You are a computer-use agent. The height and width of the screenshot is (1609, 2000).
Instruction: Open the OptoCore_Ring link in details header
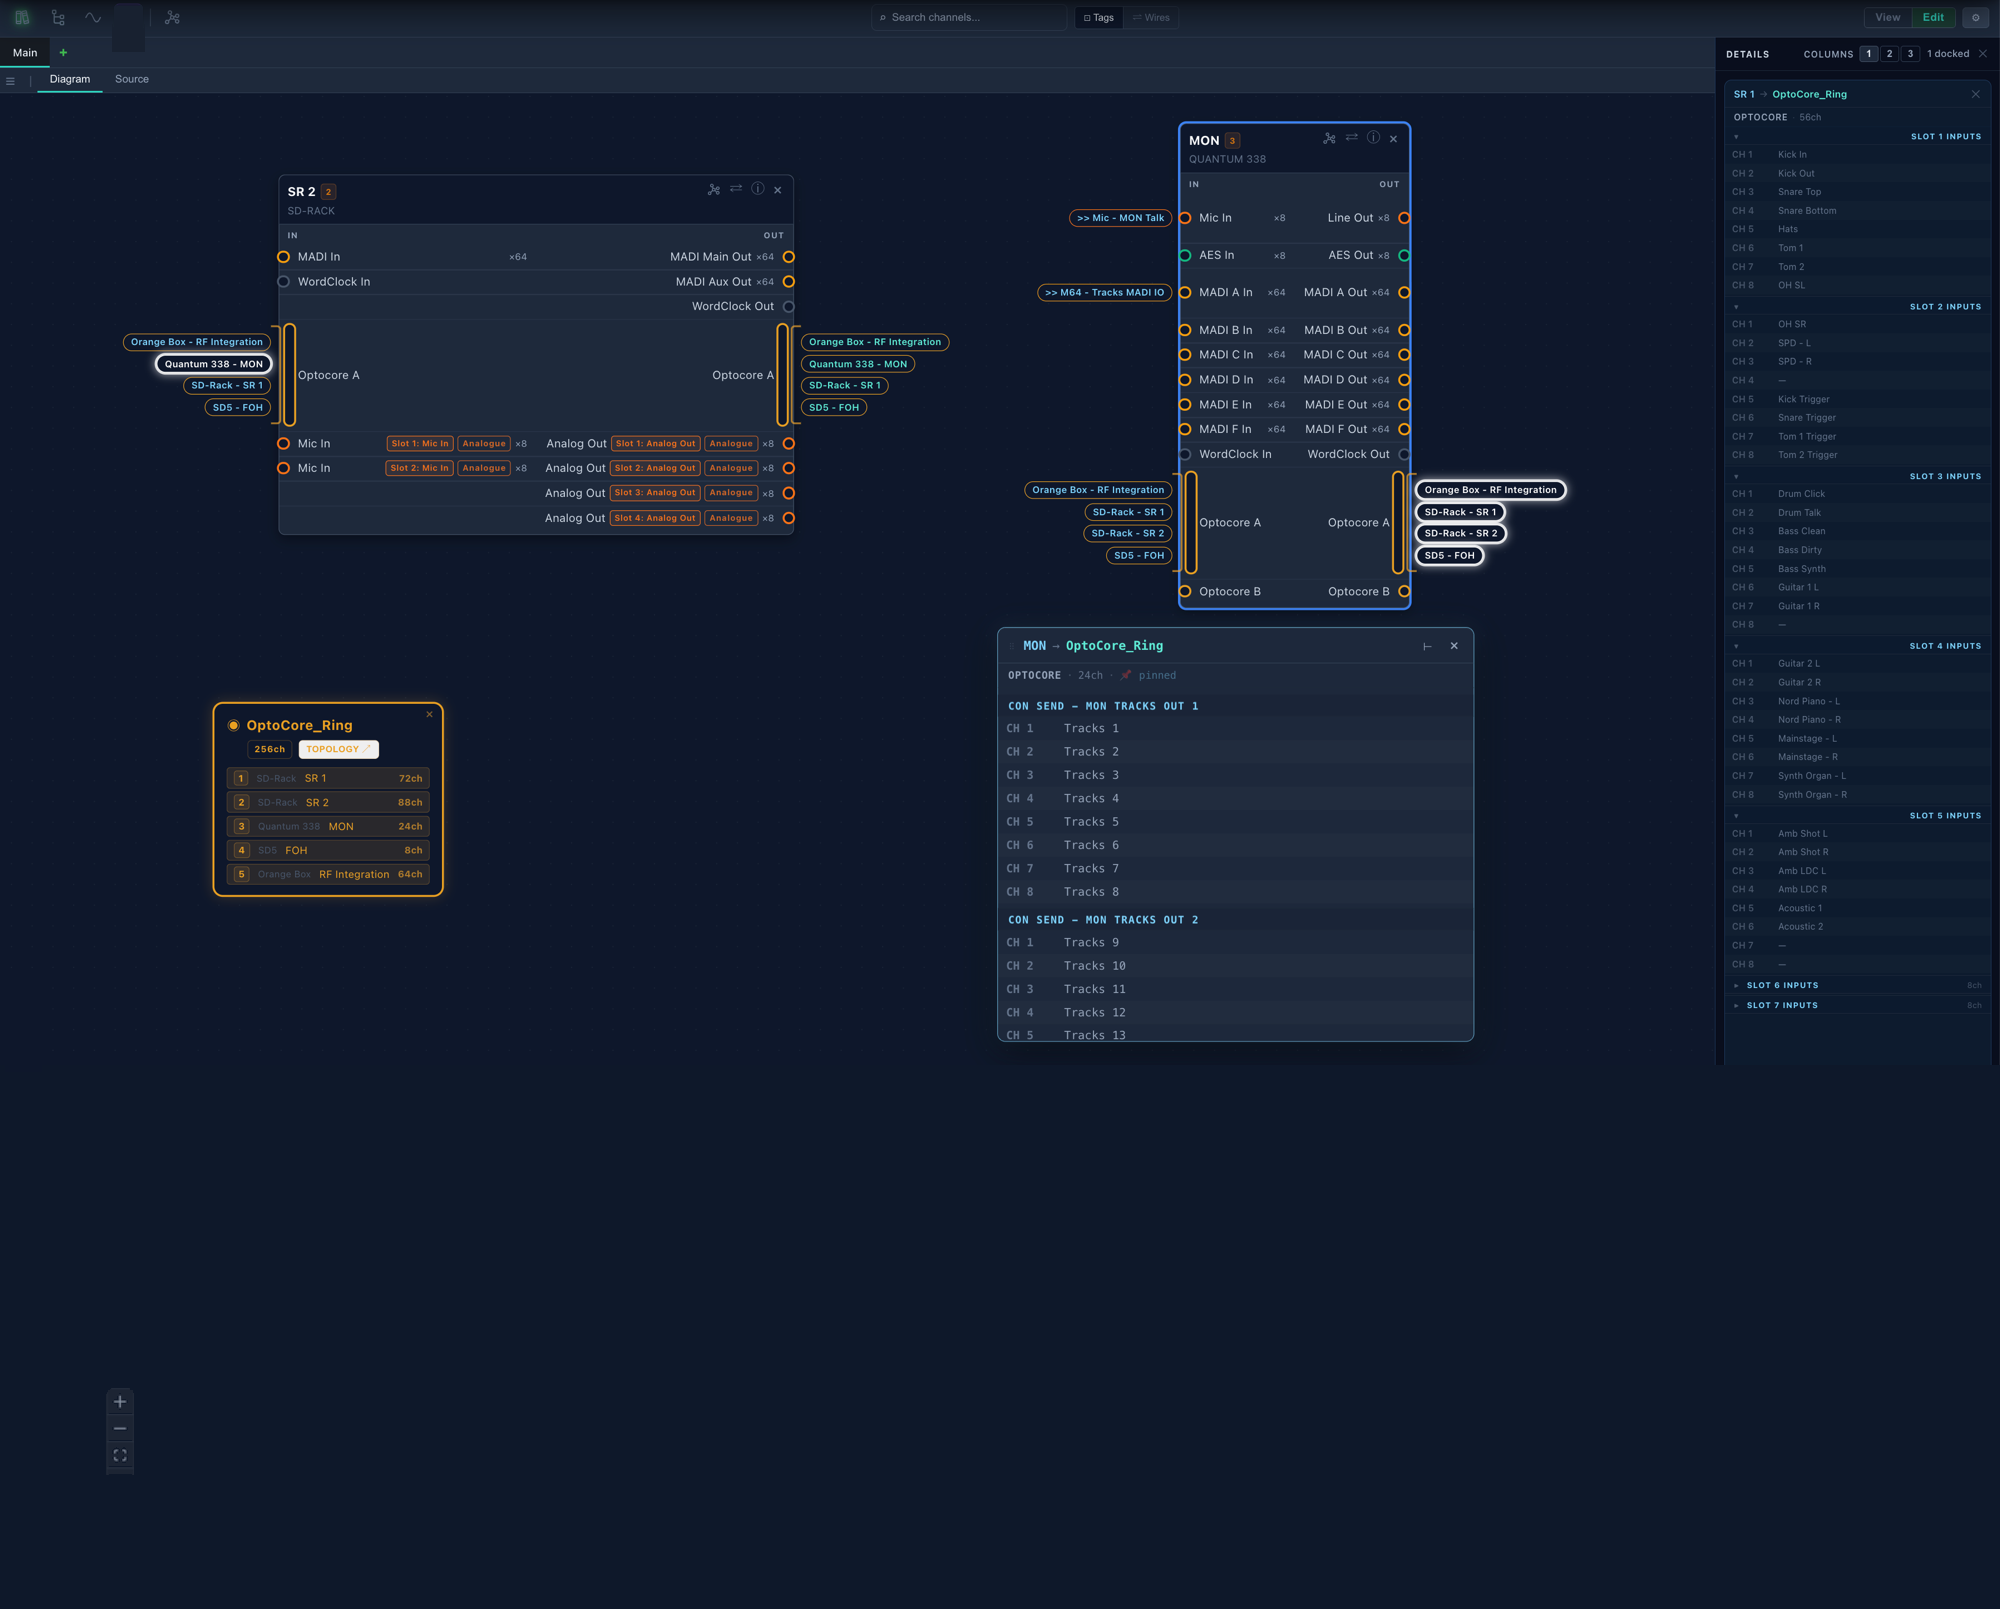[1809, 94]
